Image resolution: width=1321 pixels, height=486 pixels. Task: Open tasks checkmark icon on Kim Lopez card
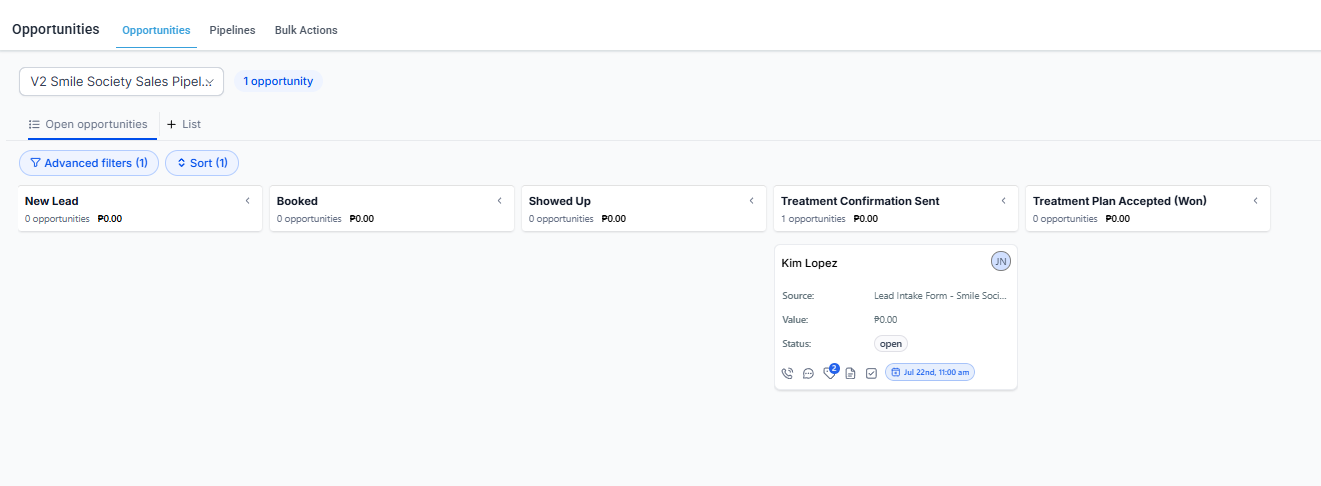click(x=871, y=373)
